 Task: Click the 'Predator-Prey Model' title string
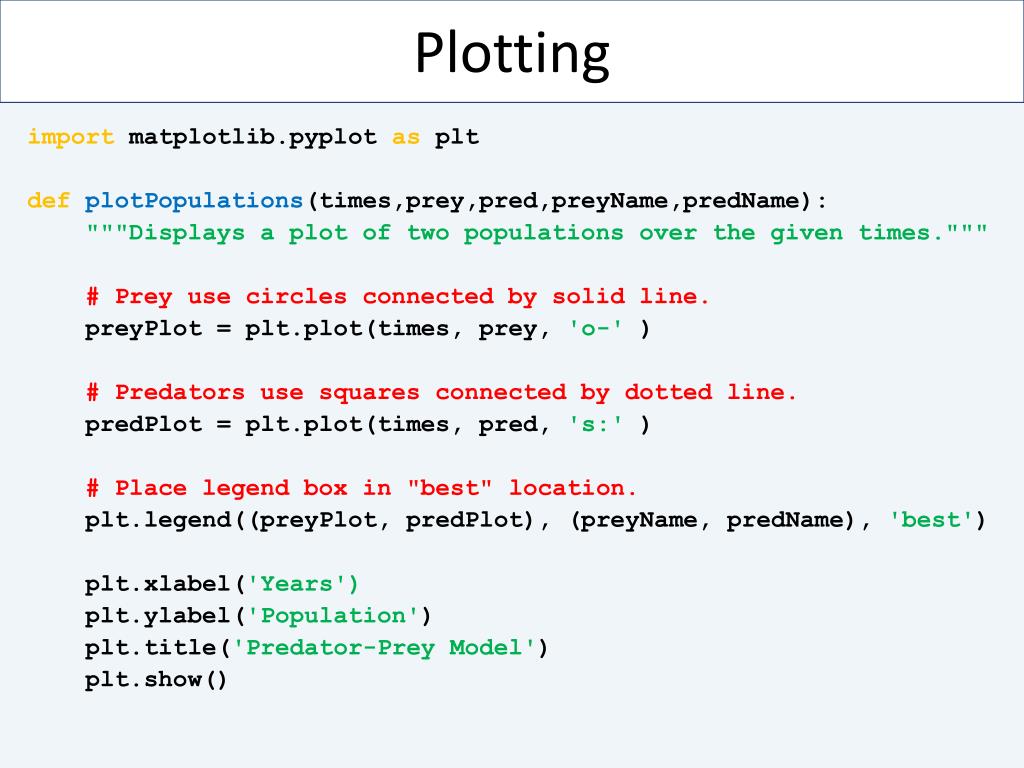(x=383, y=648)
